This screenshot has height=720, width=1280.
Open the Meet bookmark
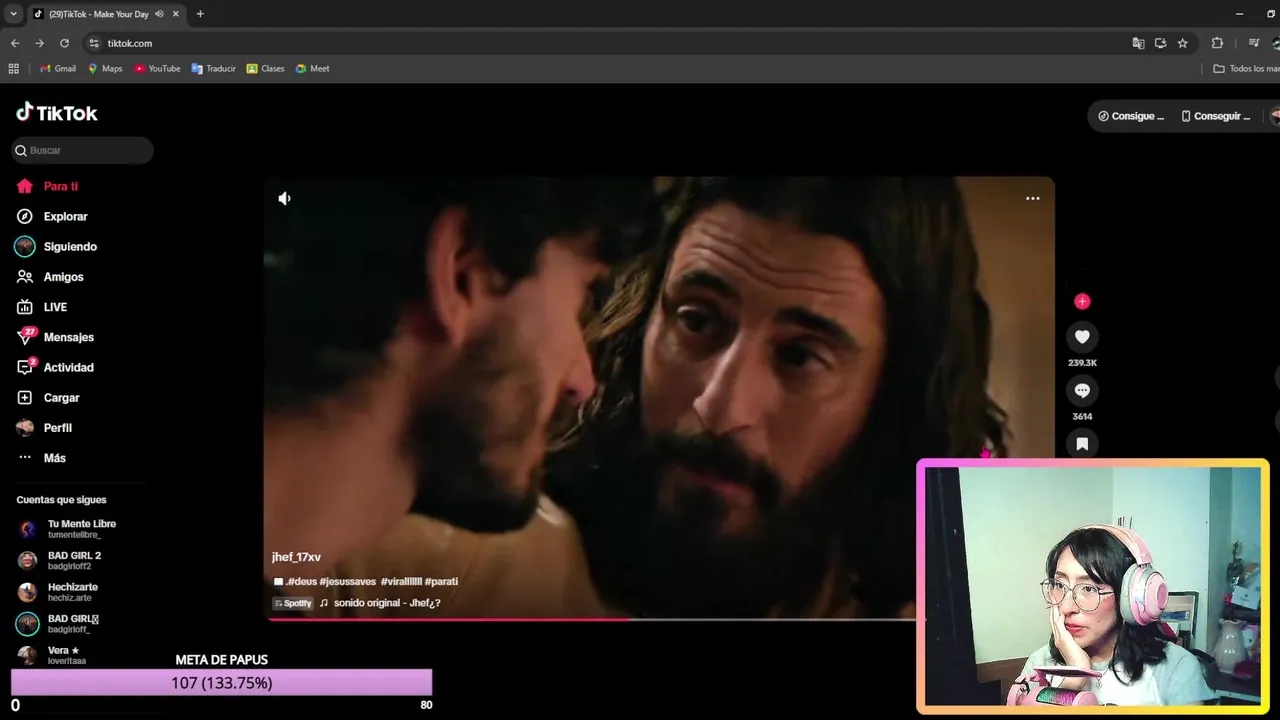click(313, 69)
